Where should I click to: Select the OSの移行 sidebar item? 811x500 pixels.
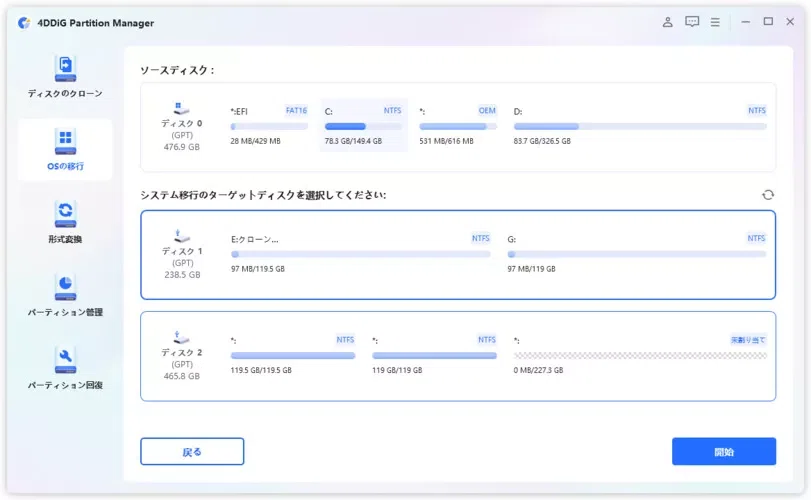65,149
